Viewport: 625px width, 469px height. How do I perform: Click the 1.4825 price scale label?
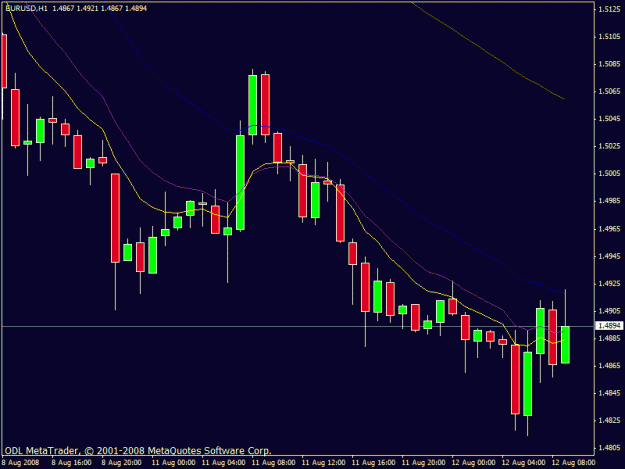tap(609, 420)
